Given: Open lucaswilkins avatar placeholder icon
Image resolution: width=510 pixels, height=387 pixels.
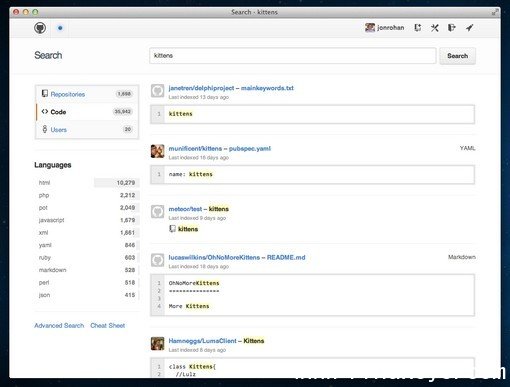Looking at the screenshot, I should pyautogui.click(x=157, y=260).
